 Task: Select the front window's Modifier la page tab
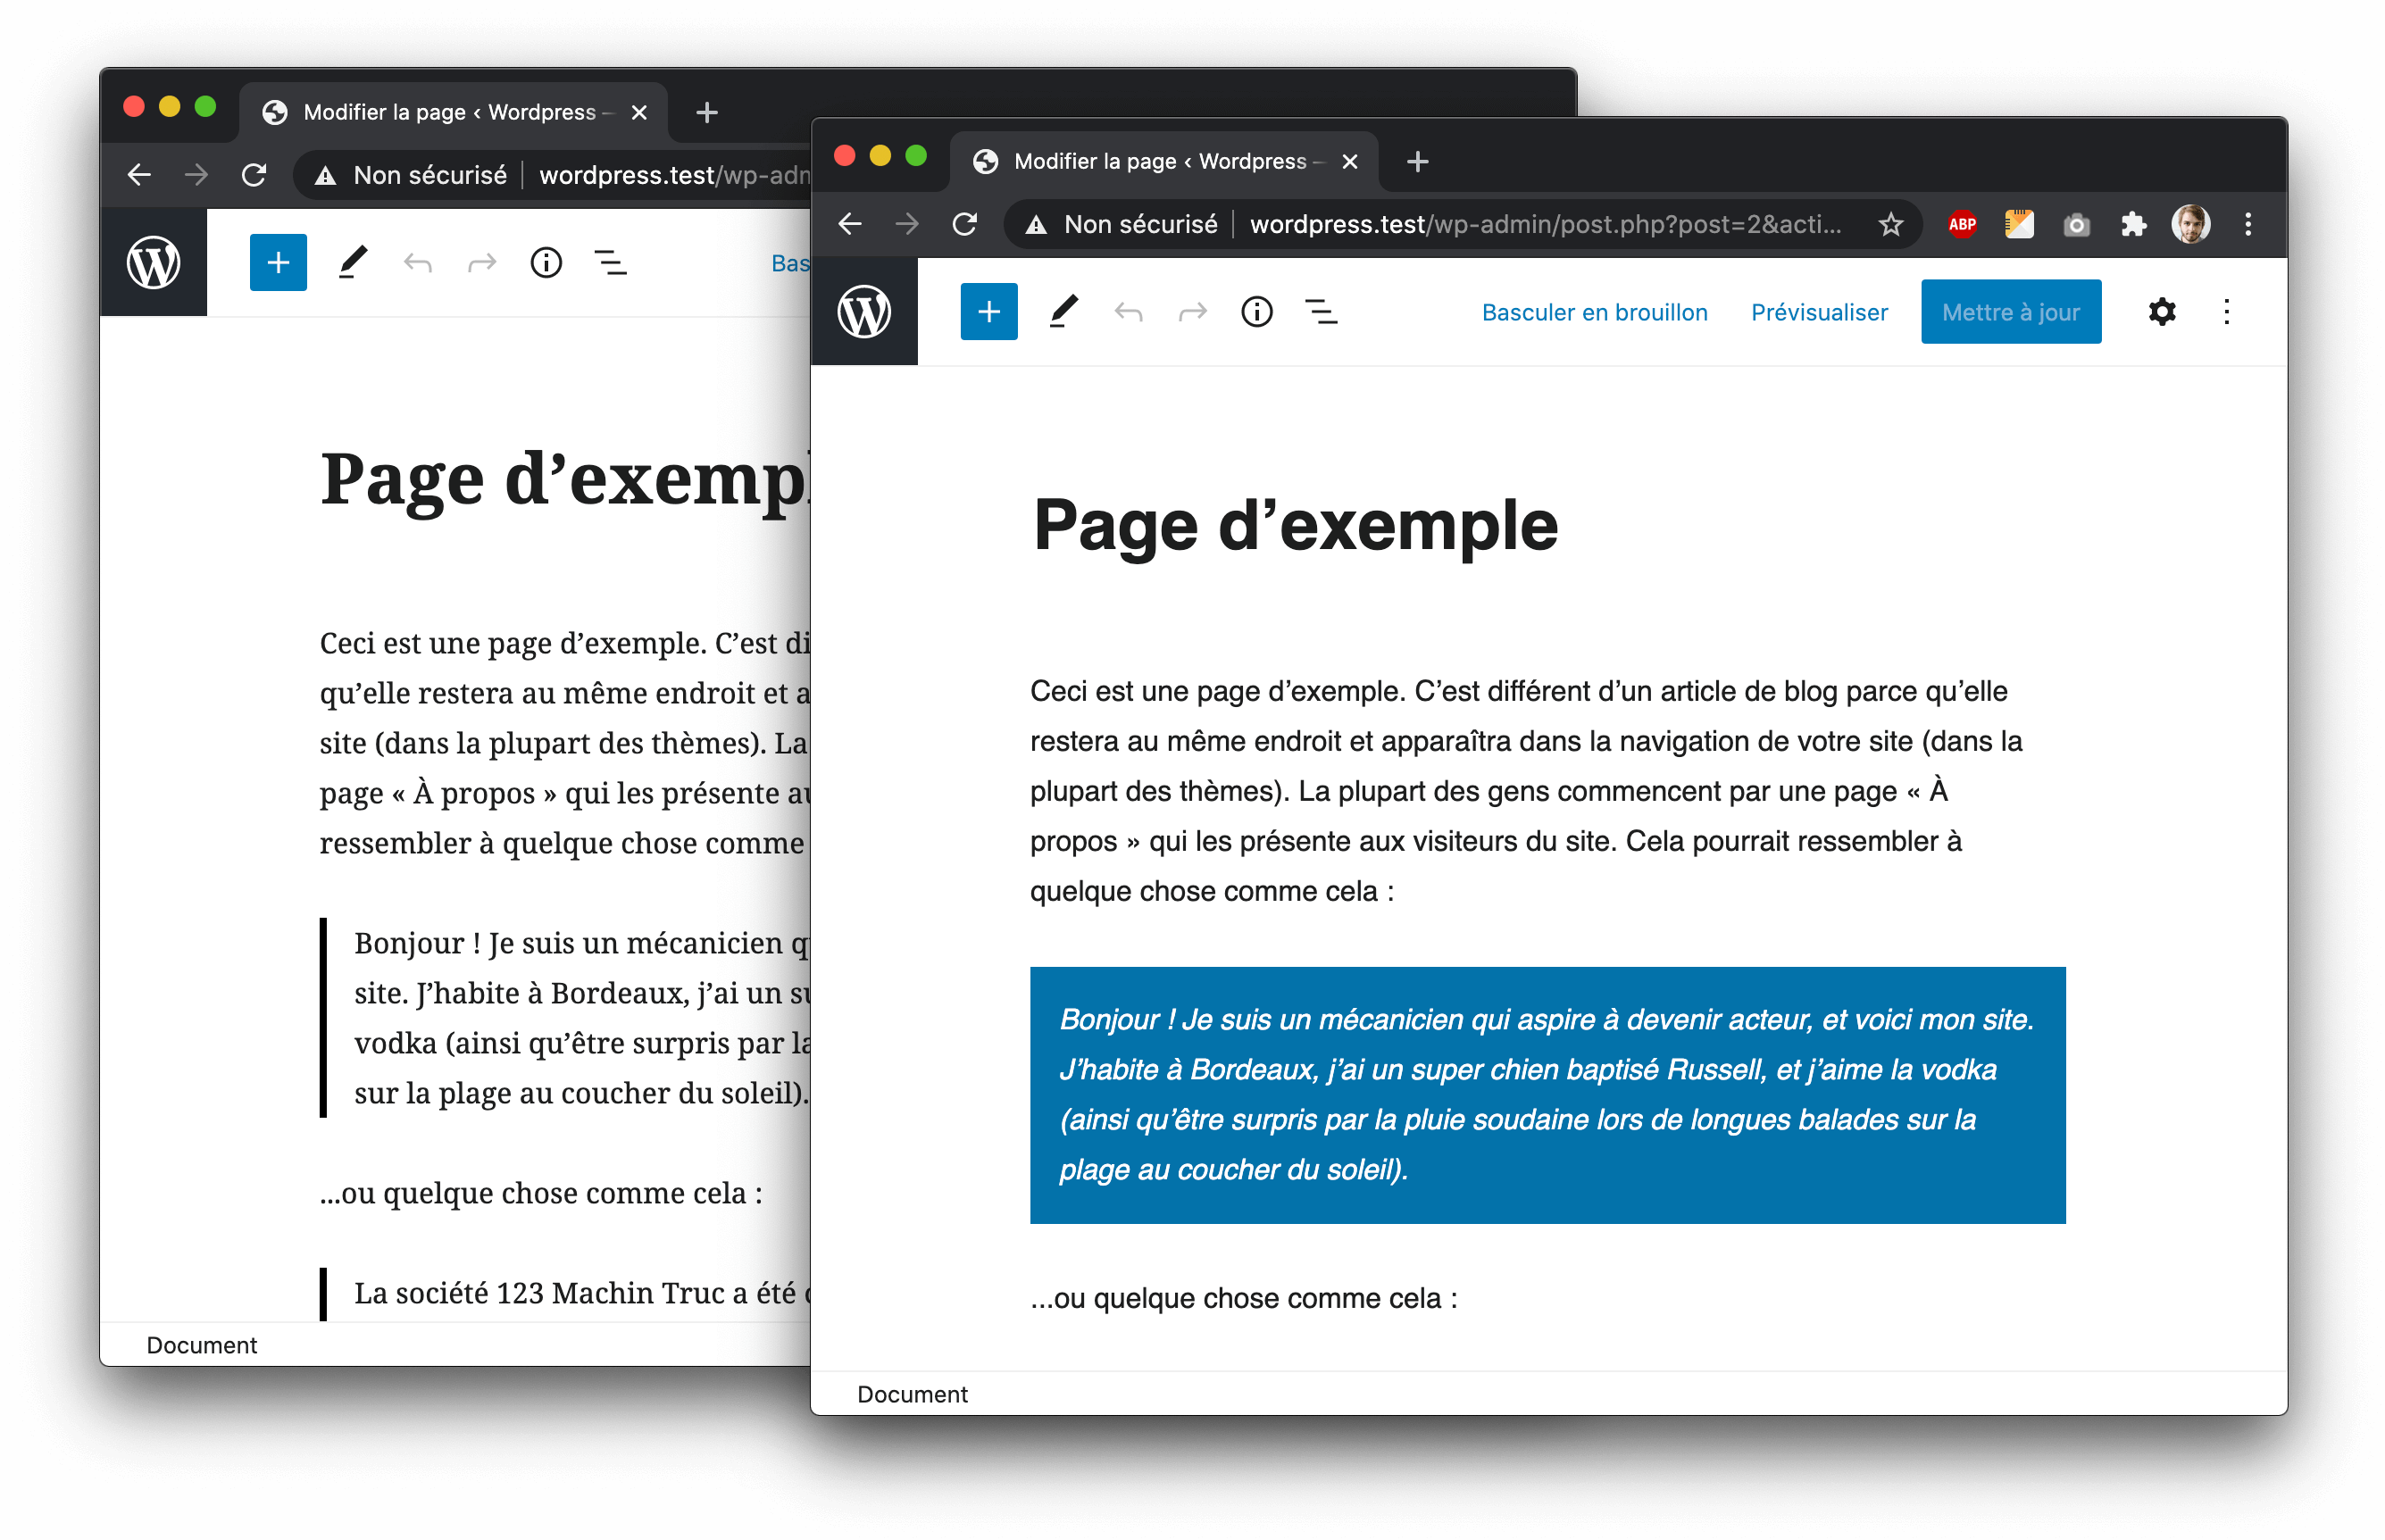coord(1160,161)
